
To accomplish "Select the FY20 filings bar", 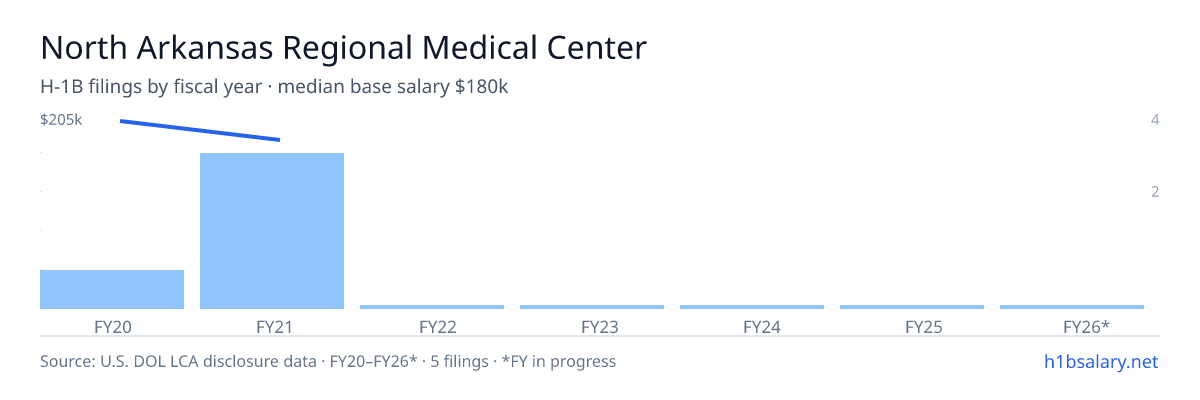I will tap(112, 289).
